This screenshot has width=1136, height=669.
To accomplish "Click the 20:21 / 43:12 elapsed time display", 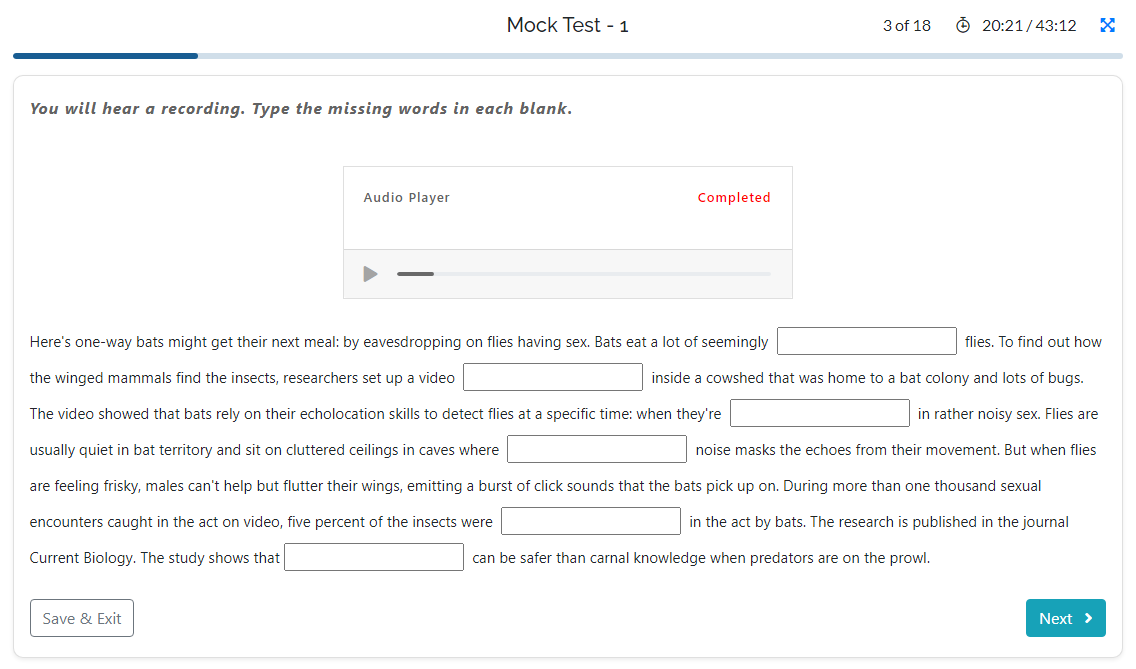I will pyautogui.click(x=1029, y=25).
